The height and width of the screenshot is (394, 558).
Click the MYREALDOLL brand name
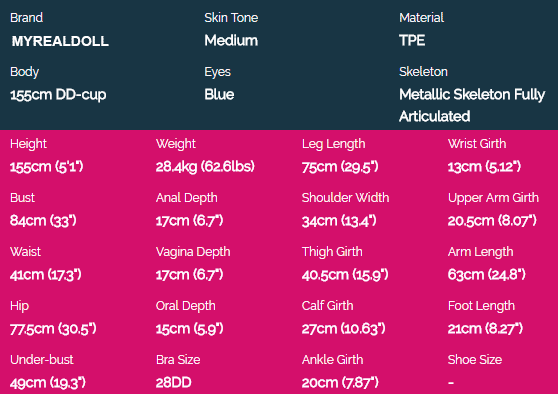pyautogui.click(x=60, y=41)
